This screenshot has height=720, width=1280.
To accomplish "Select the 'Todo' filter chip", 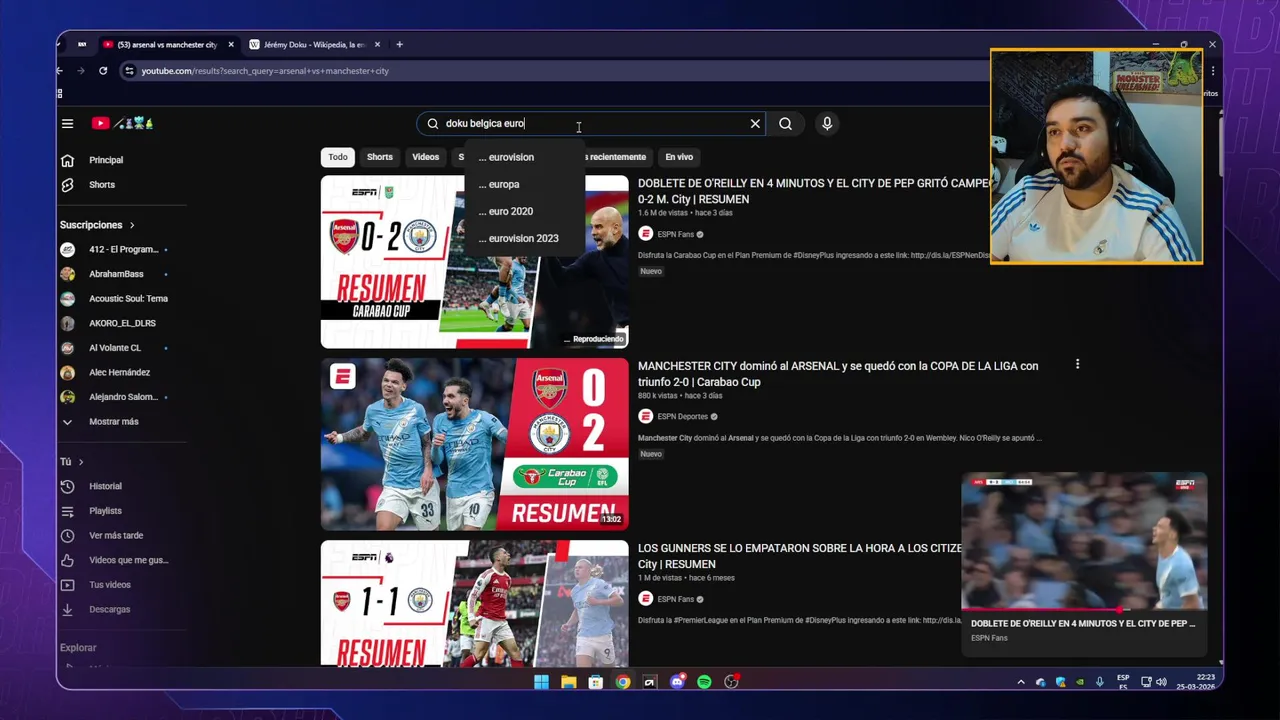I will (338, 157).
